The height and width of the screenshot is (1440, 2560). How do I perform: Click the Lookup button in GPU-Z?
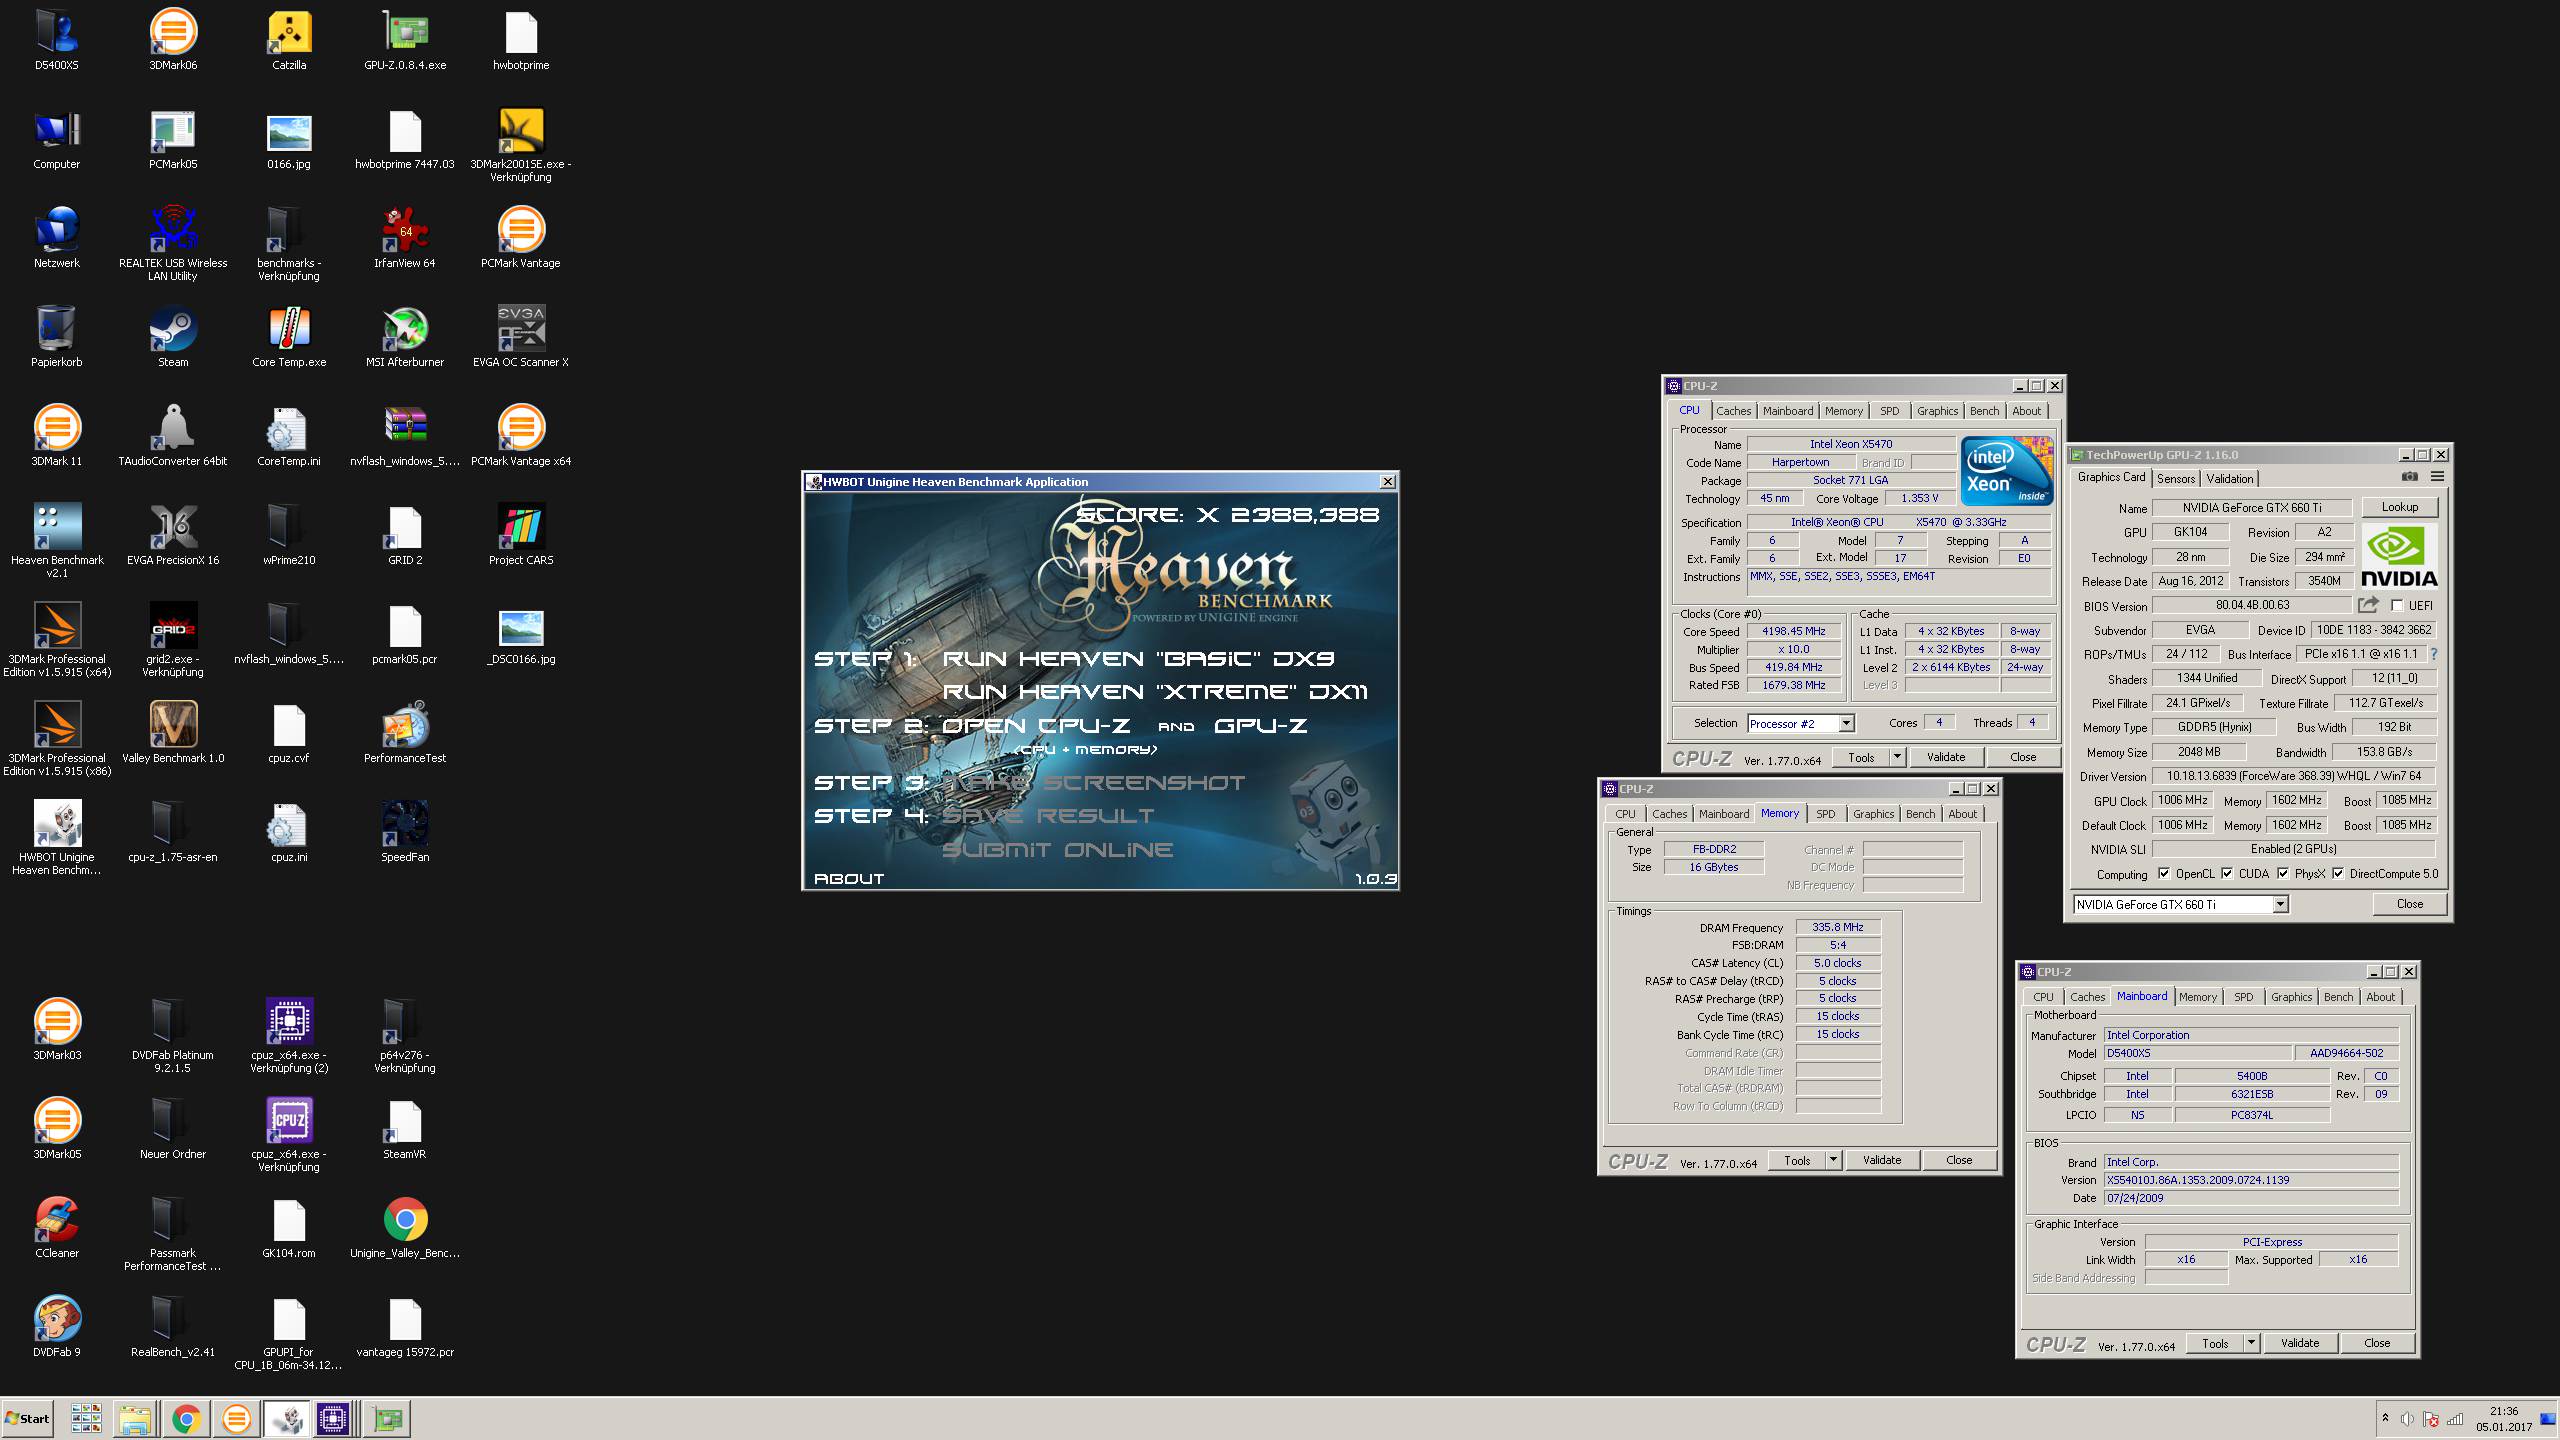(2399, 507)
